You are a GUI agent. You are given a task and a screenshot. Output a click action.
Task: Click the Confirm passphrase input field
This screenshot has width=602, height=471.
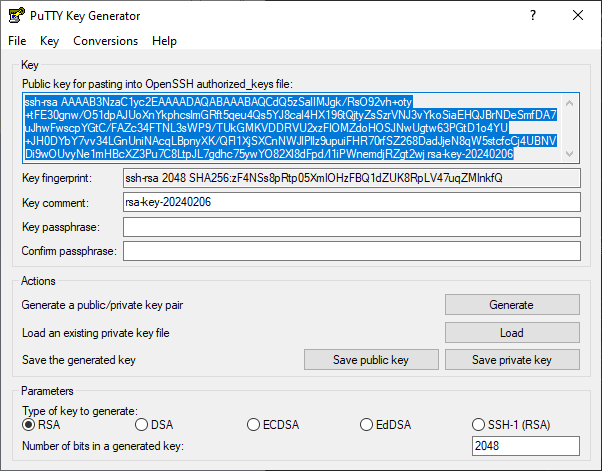point(352,251)
